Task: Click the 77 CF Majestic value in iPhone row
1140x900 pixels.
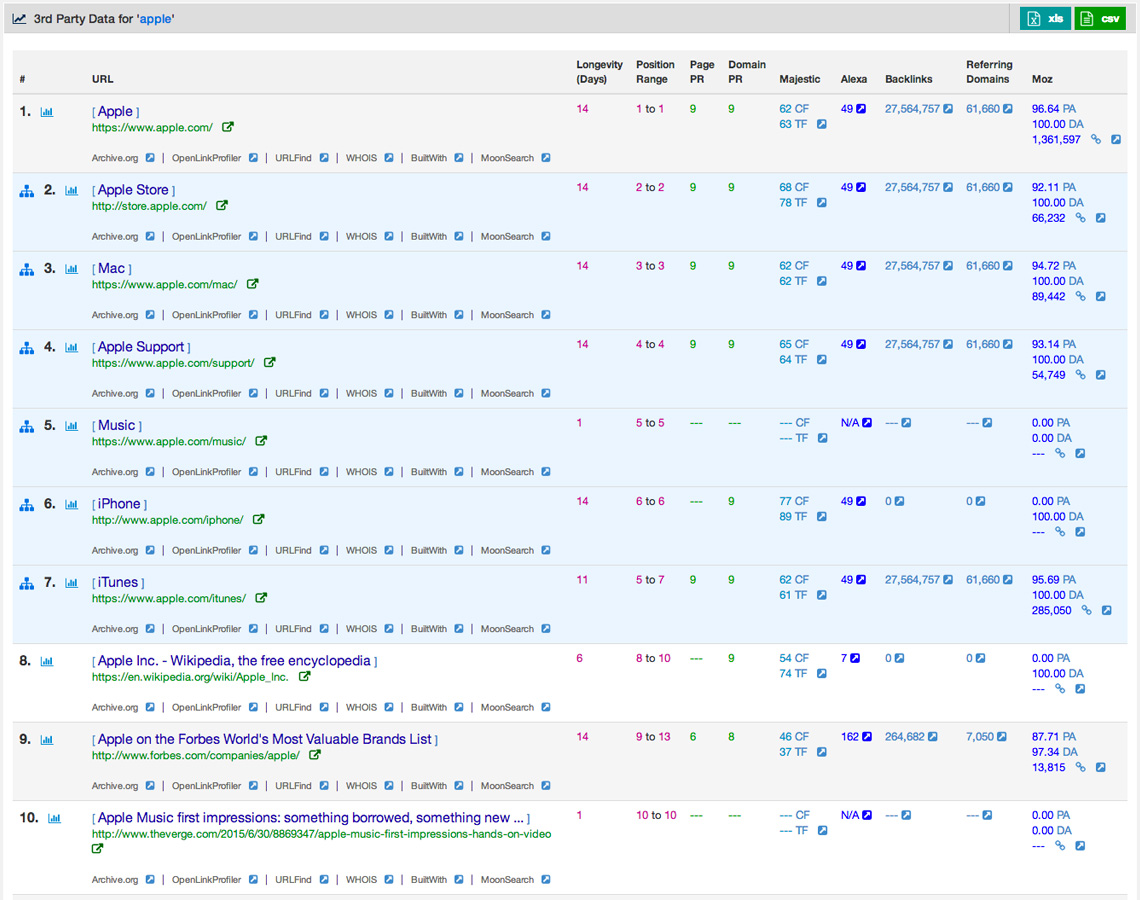Action: coord(794,502)
